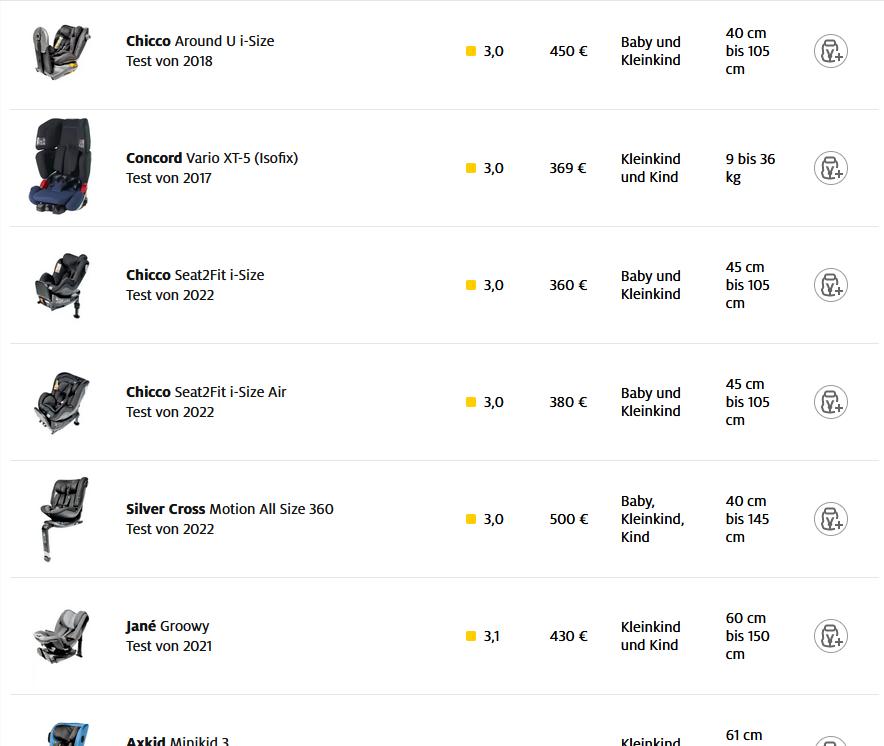Click Chicco Around U car seat thumbnail
Screen dimensions: 884x746
coord(61,52)
